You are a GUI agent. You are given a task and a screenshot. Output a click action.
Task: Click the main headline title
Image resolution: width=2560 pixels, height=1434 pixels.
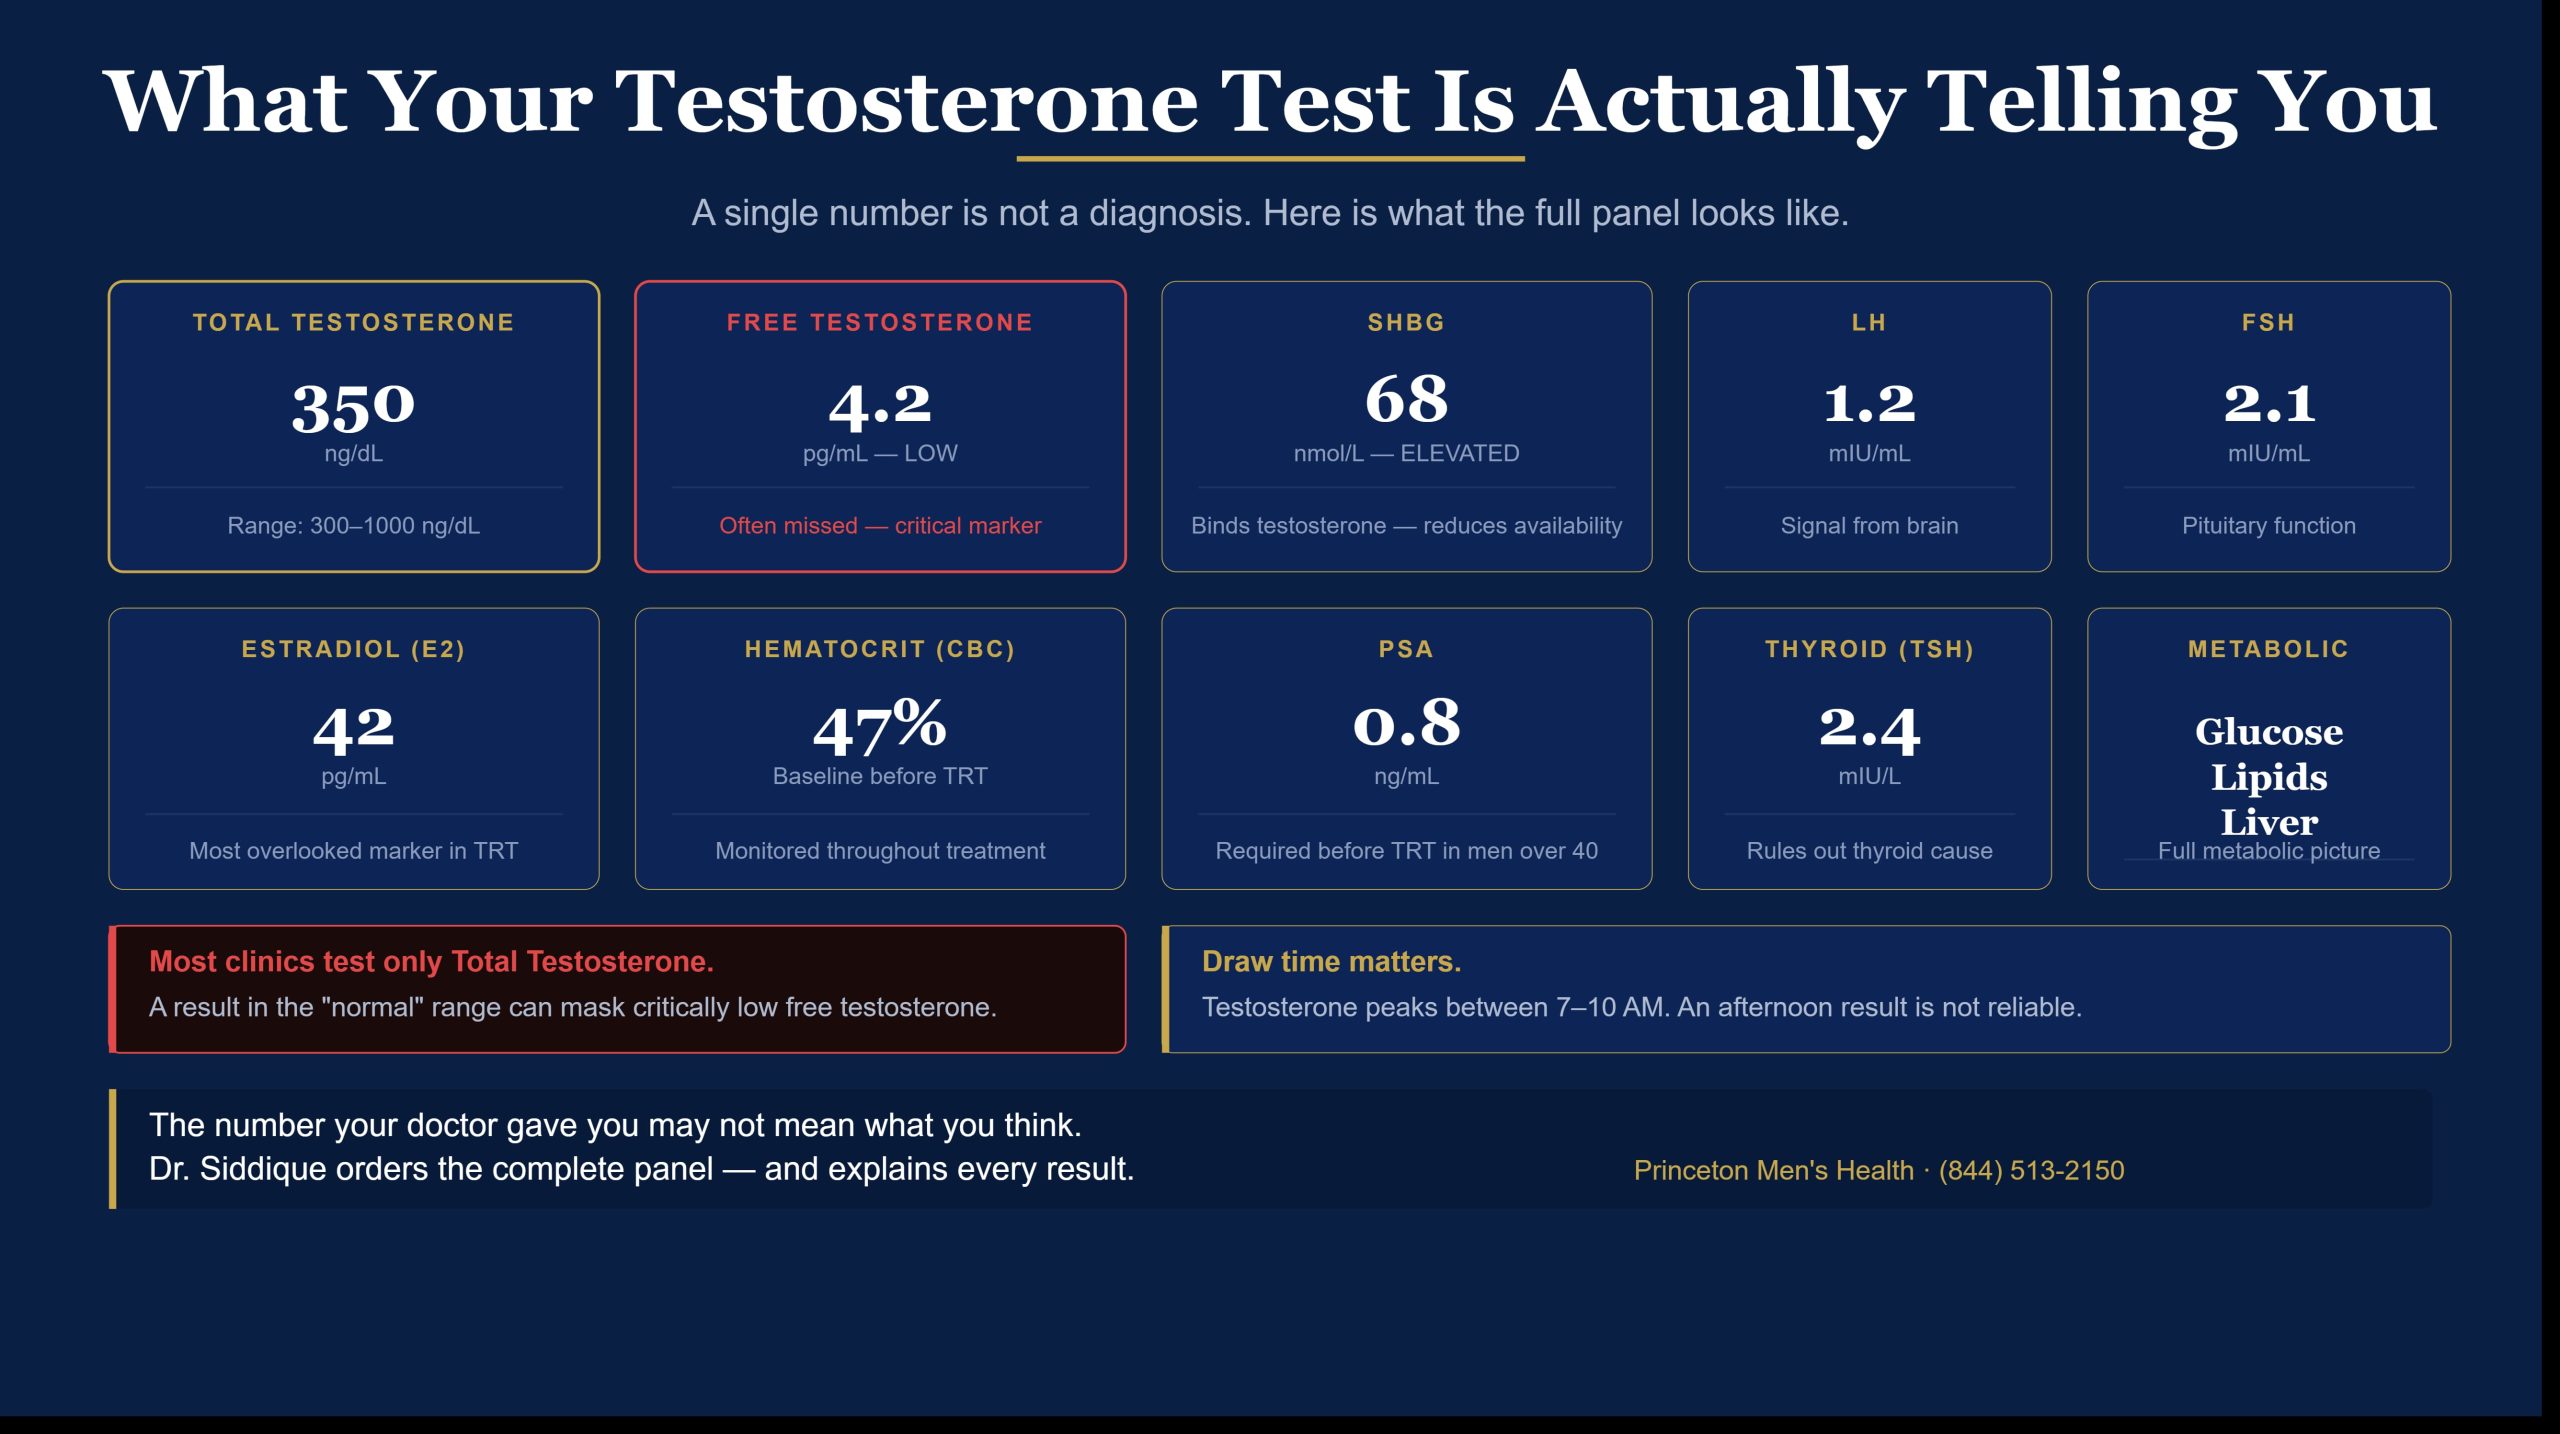point(1270,101)
